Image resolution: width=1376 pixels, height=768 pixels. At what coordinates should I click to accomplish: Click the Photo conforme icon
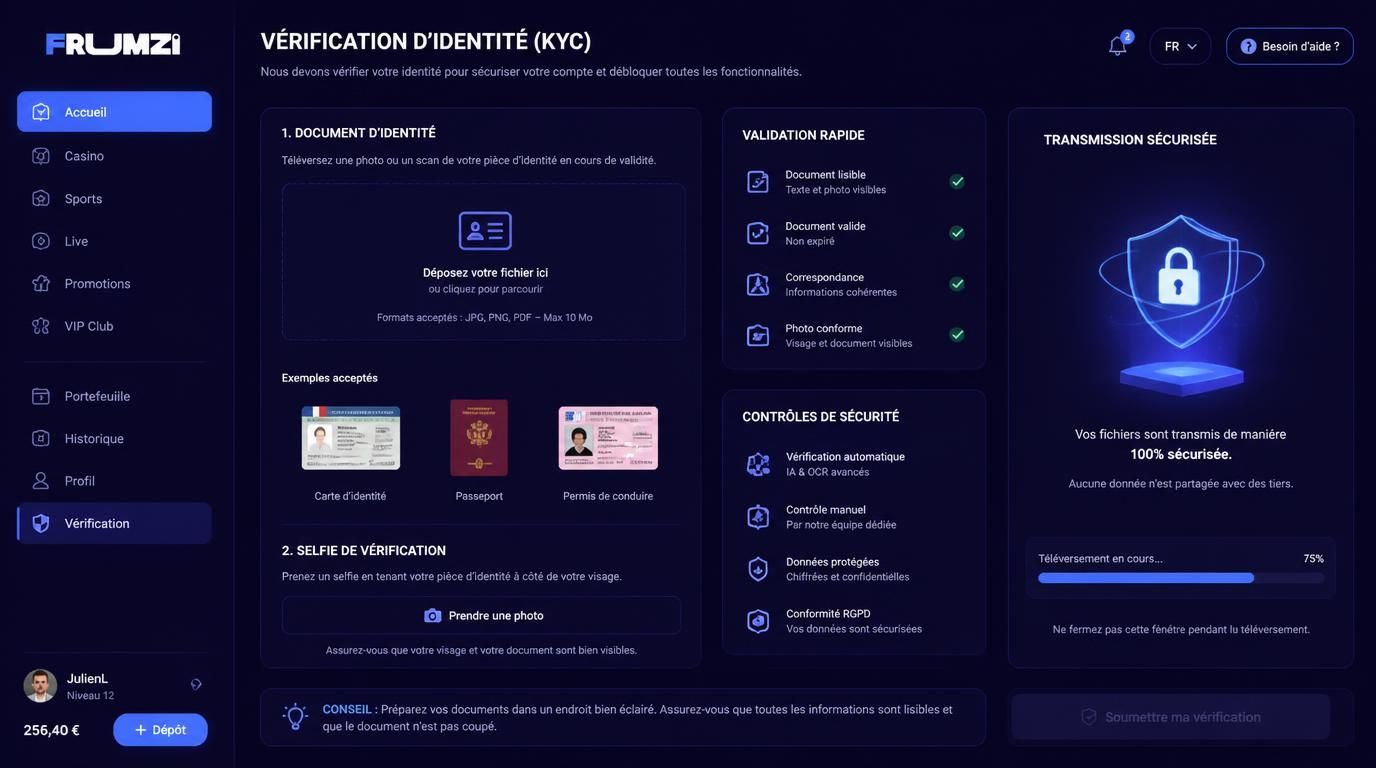coord(758,335)
